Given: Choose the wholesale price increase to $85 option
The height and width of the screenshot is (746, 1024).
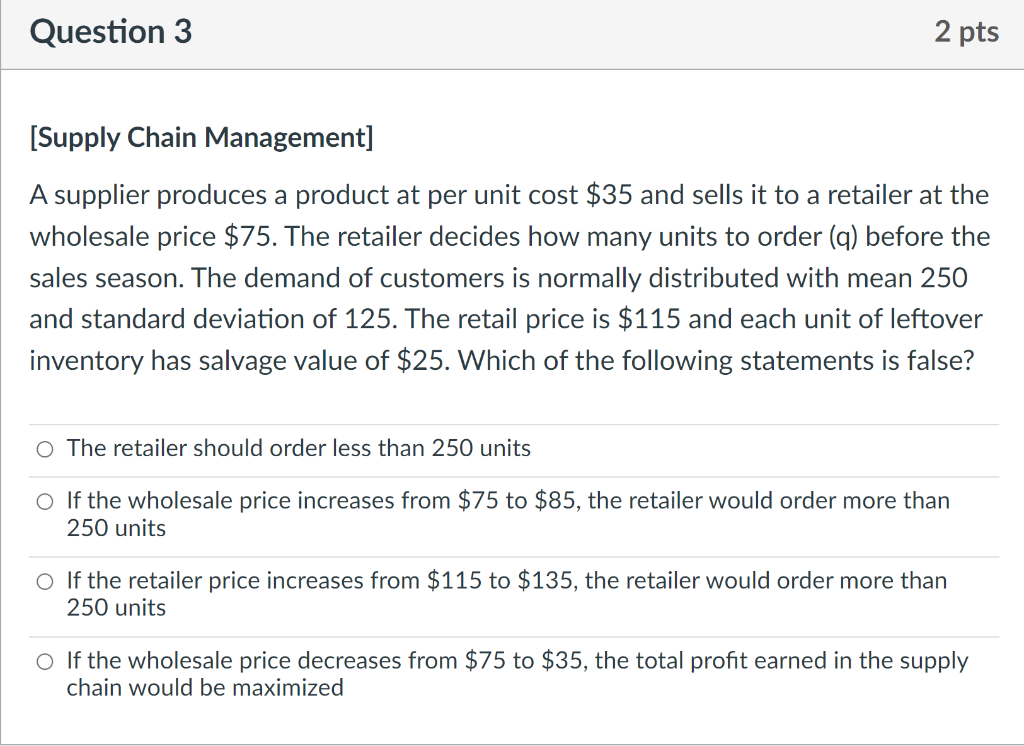Looking at the screenshot, I should point(44,501).
